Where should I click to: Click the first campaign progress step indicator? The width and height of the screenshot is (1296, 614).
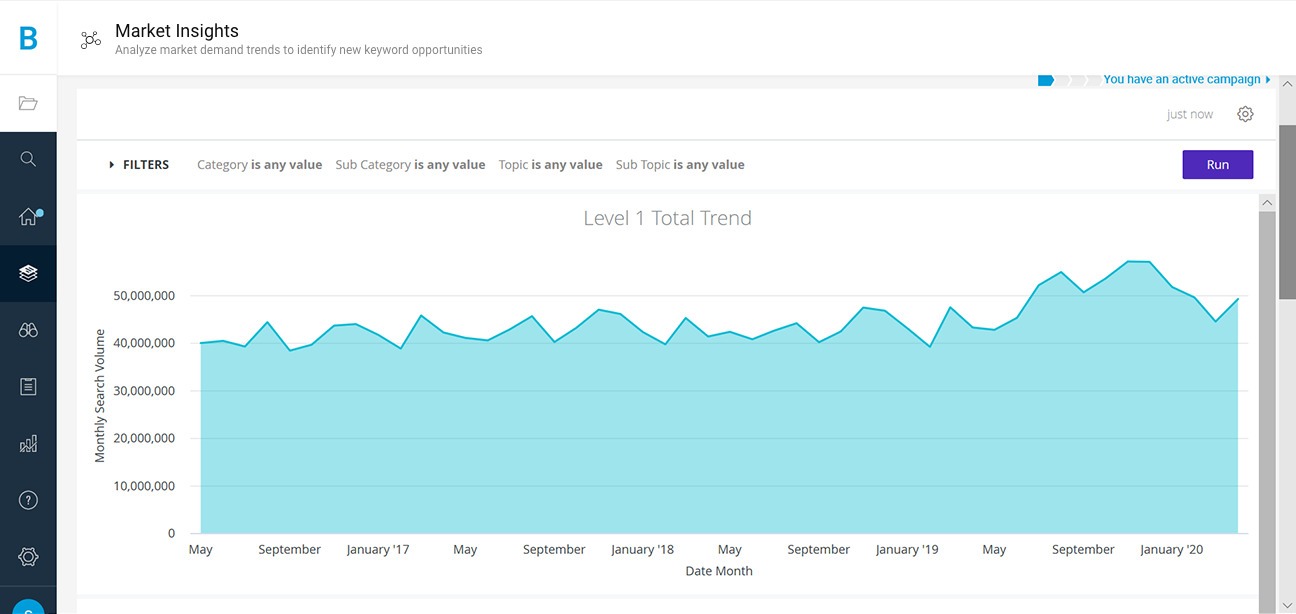[1045, 80]
